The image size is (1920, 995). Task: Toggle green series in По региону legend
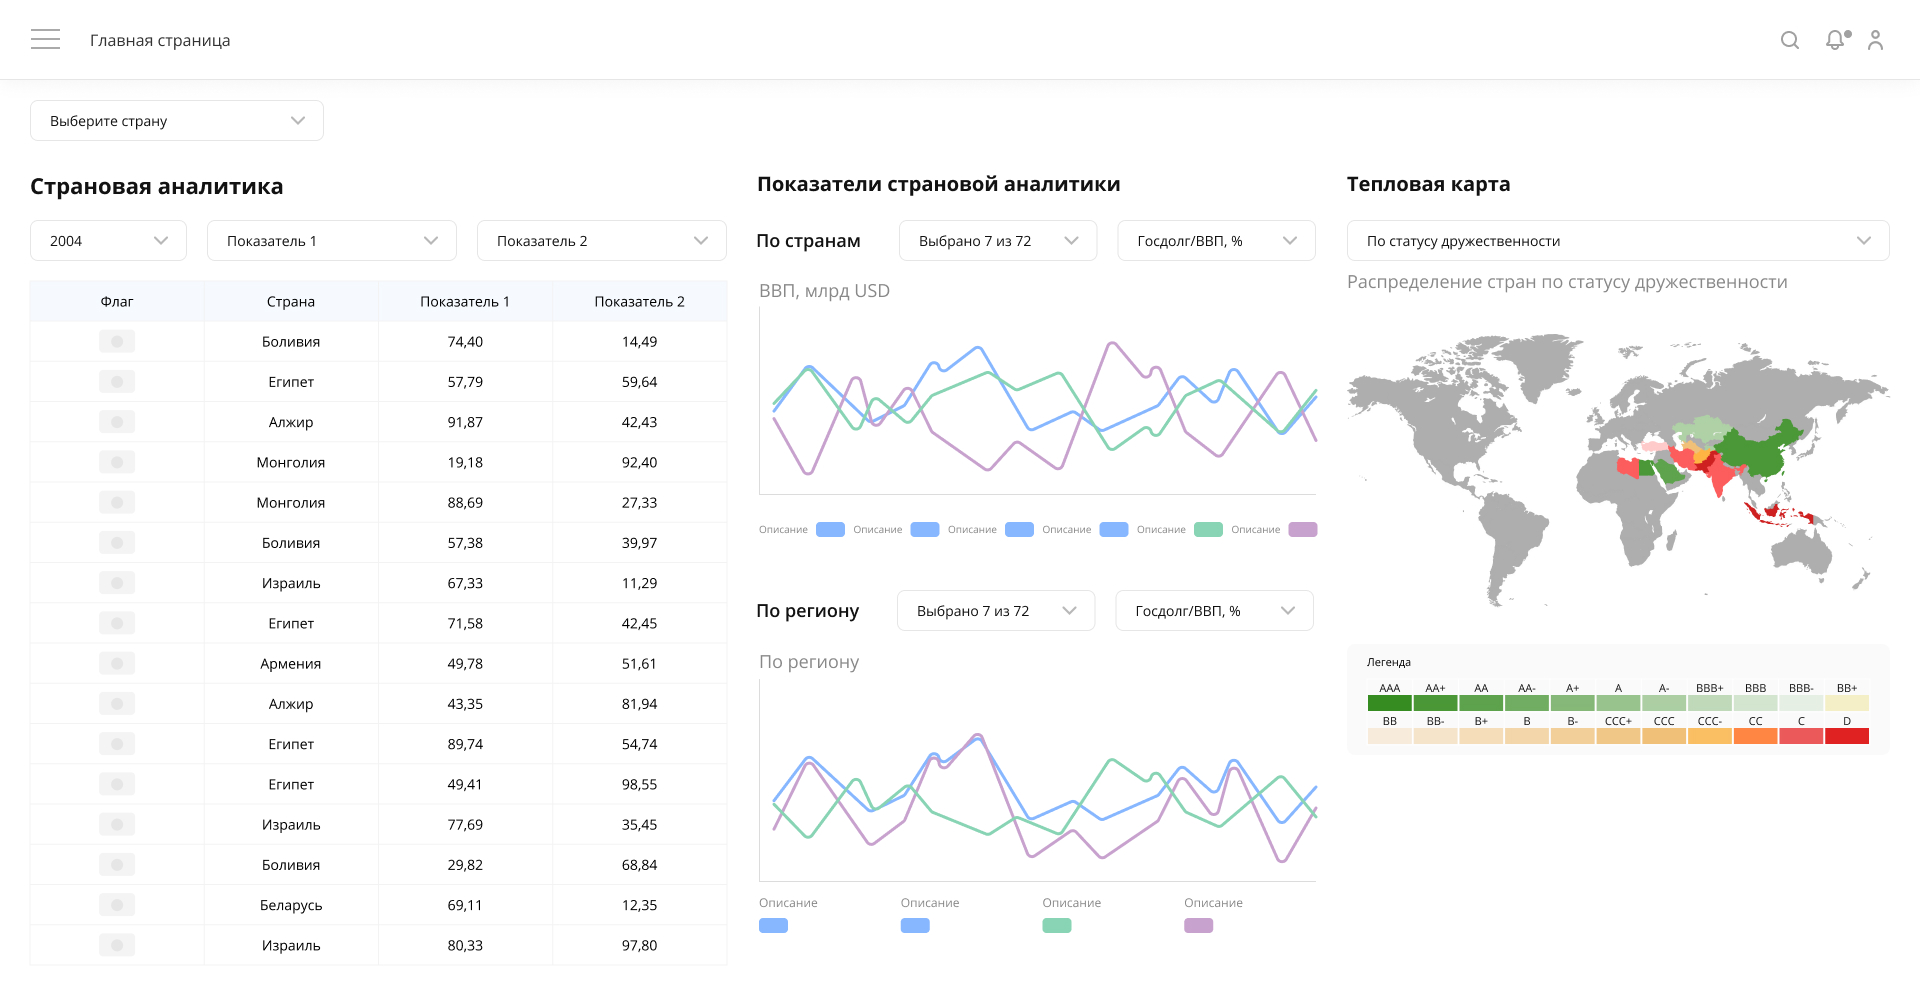(1056, 926)
